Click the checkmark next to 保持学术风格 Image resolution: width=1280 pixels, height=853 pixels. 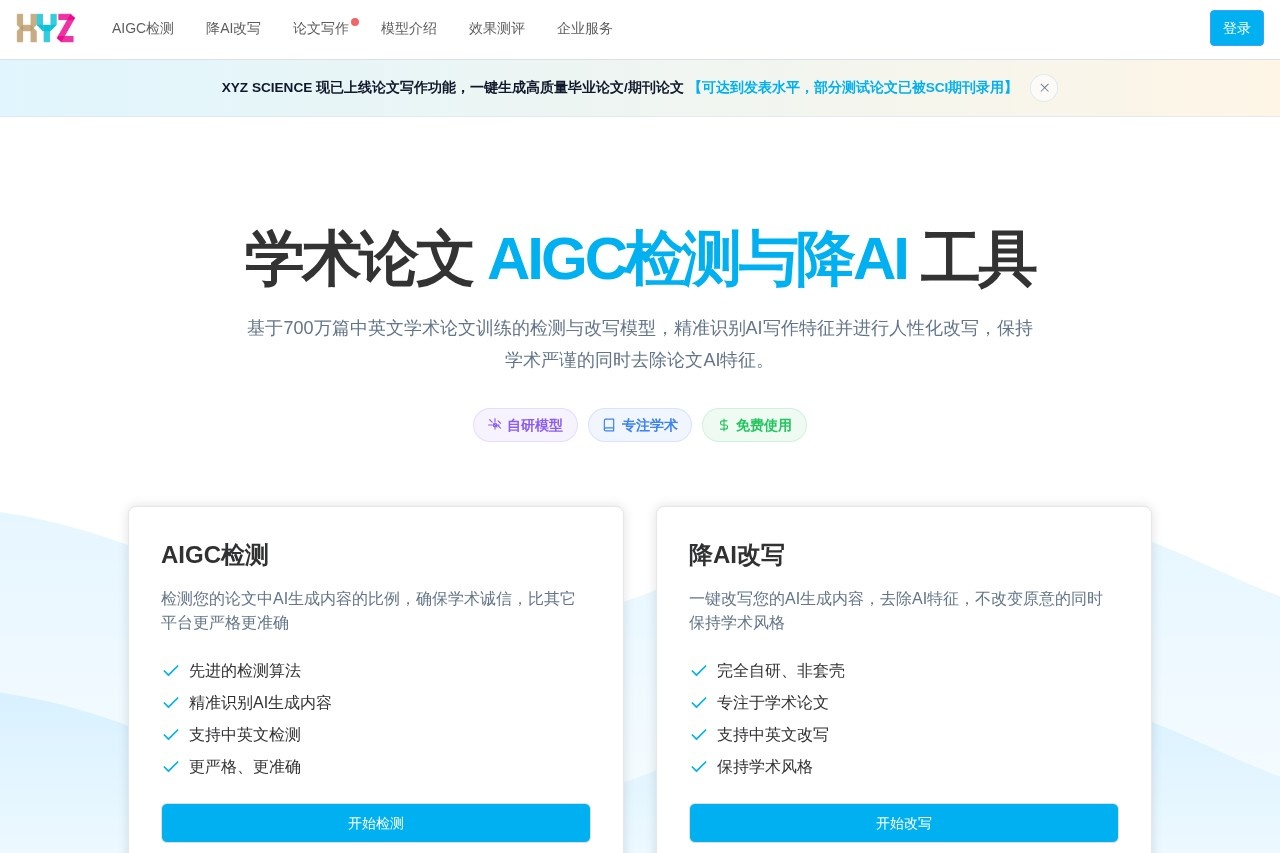click(698, 767)
